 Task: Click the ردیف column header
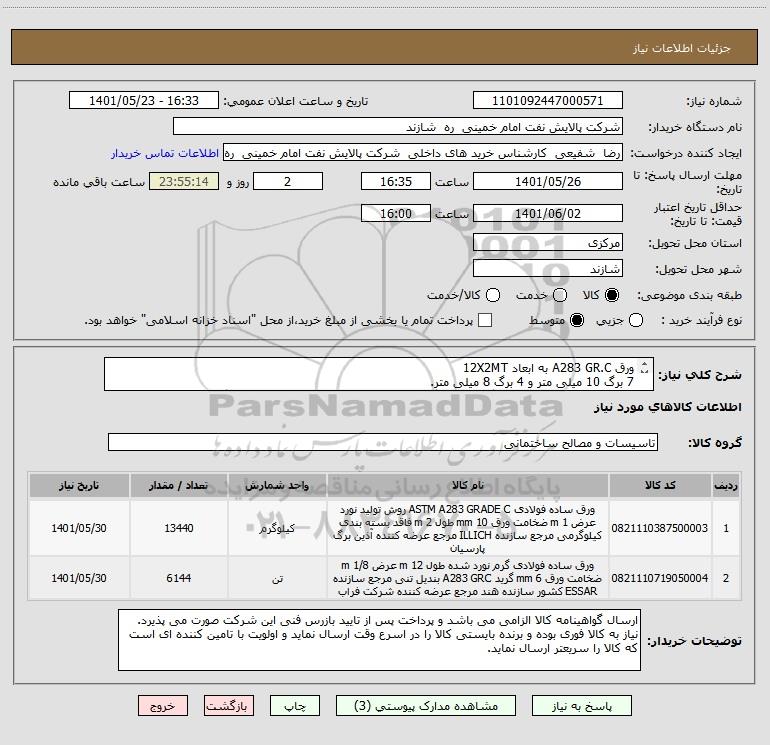pos(726,485)
